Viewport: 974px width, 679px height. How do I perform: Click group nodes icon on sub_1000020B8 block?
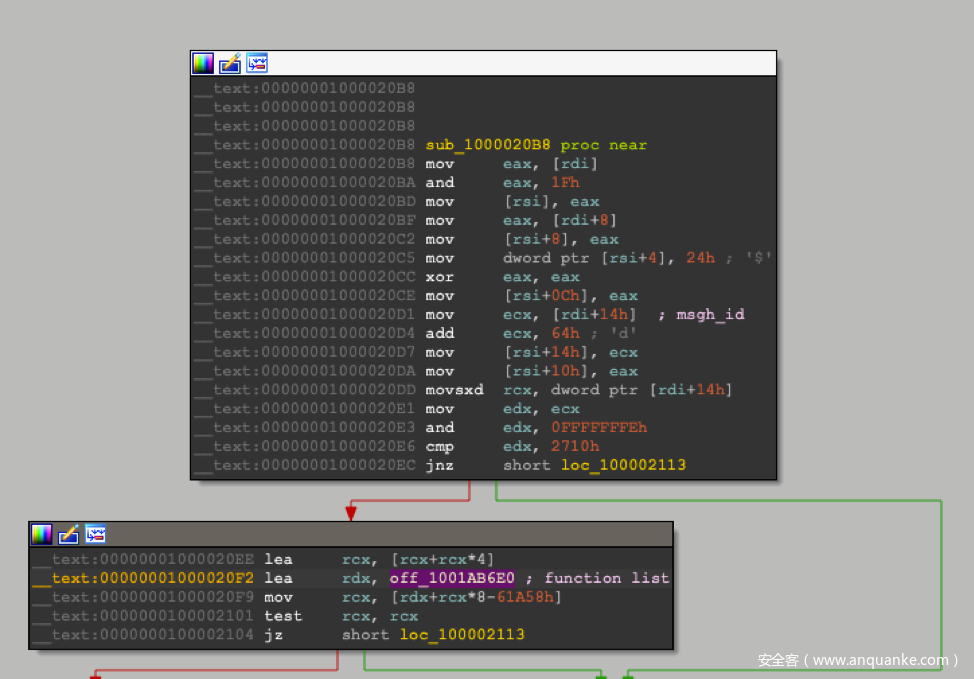[x=257, y=64]
